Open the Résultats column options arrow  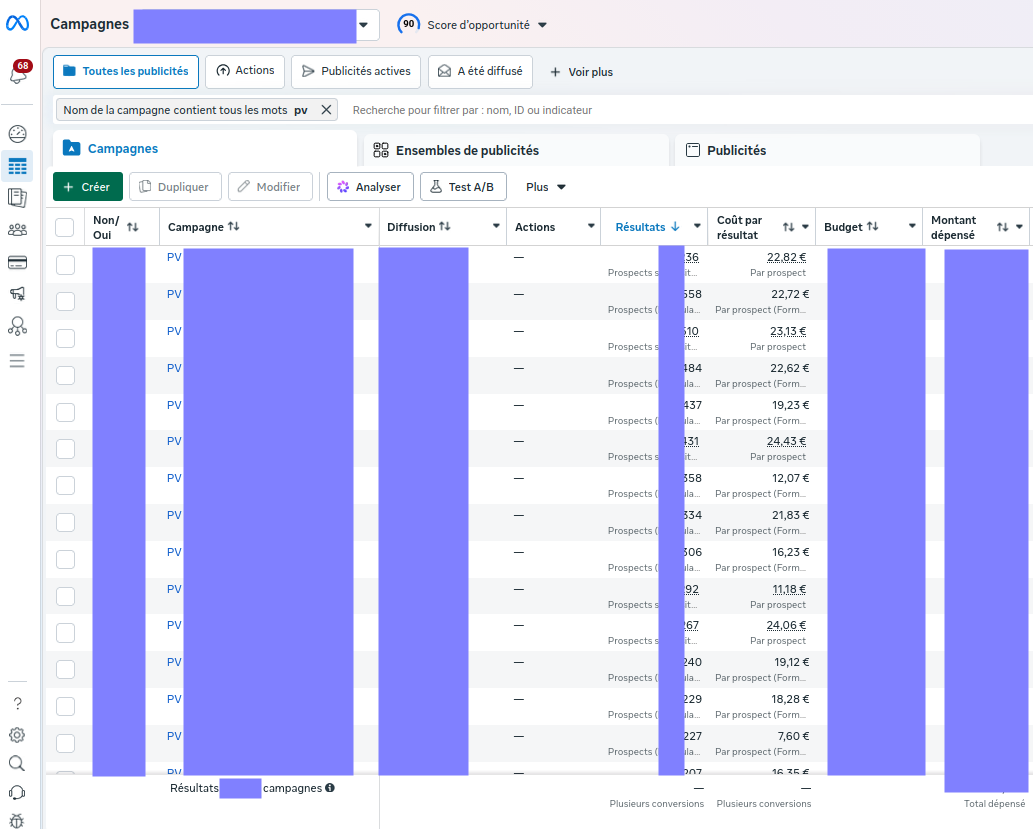click(697, 226)
